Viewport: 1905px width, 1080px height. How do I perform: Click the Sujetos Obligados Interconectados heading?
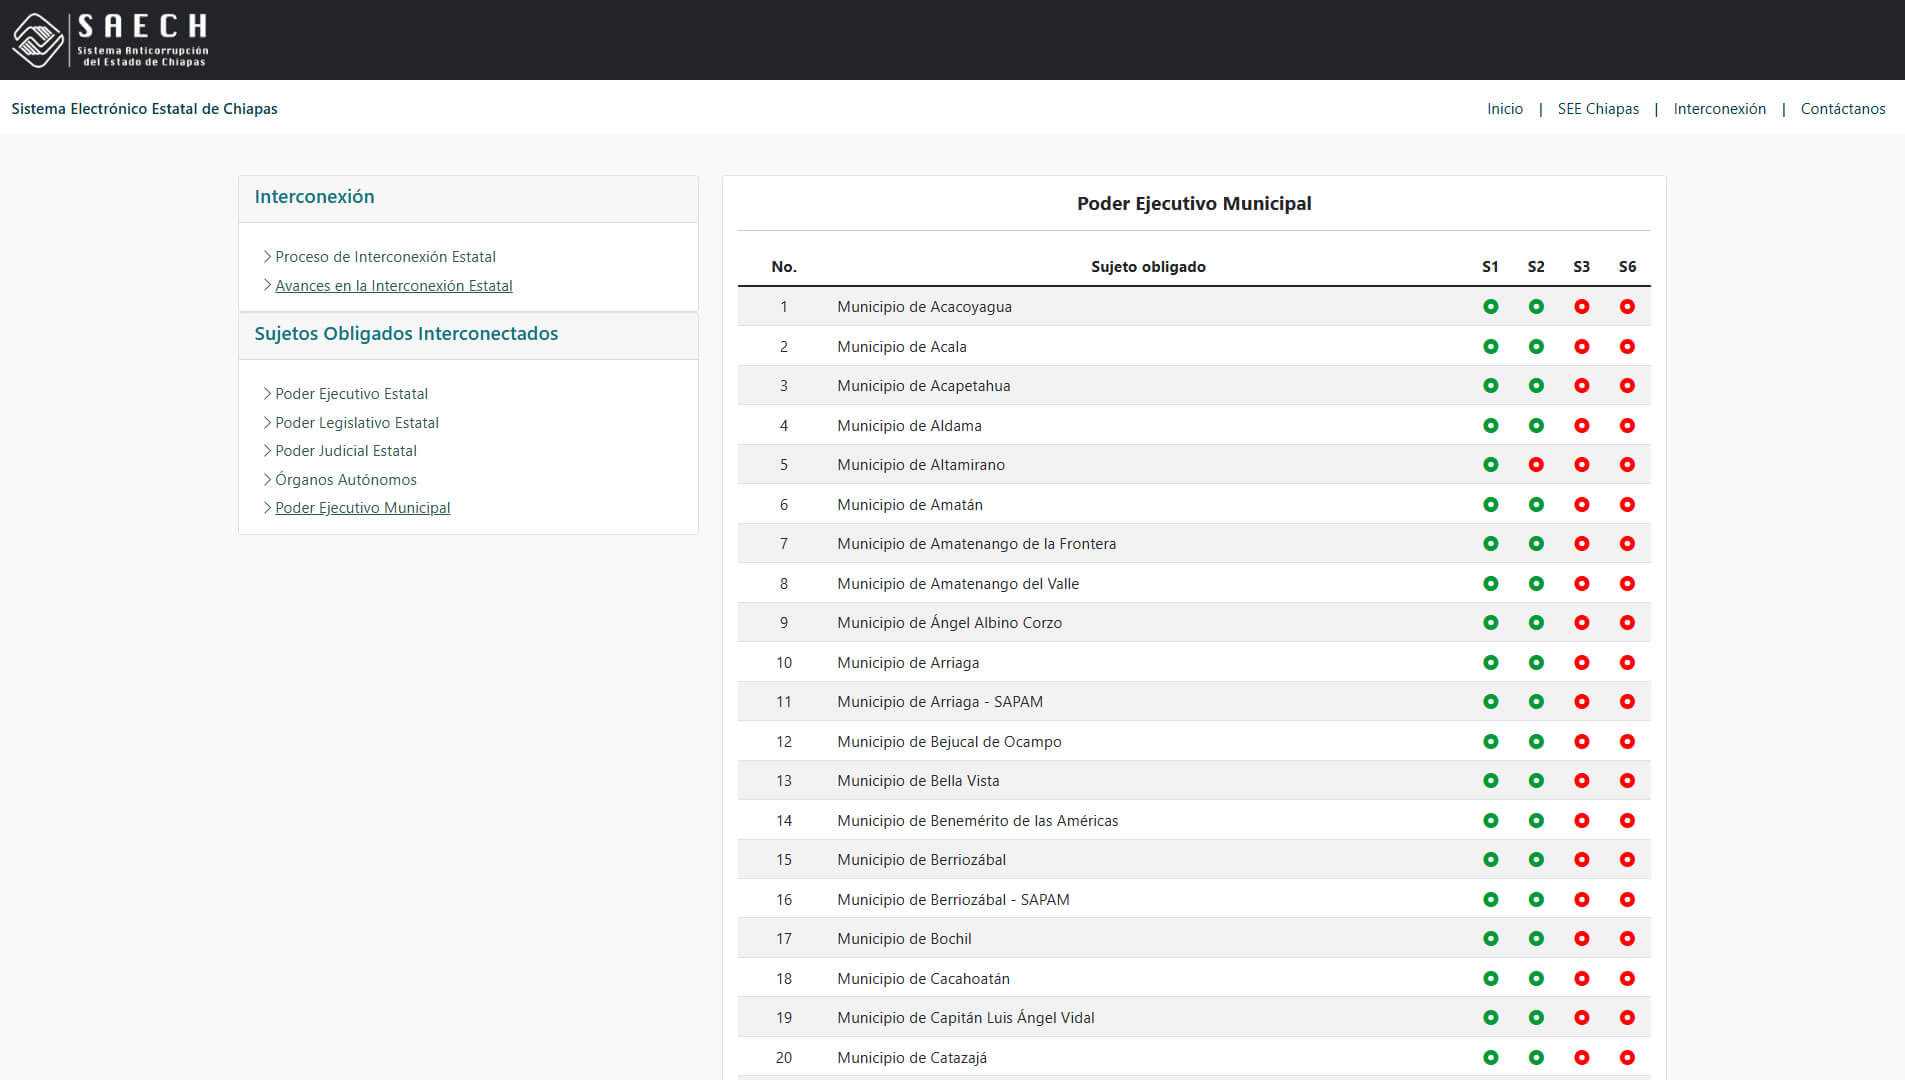click(x=406, y=334)
